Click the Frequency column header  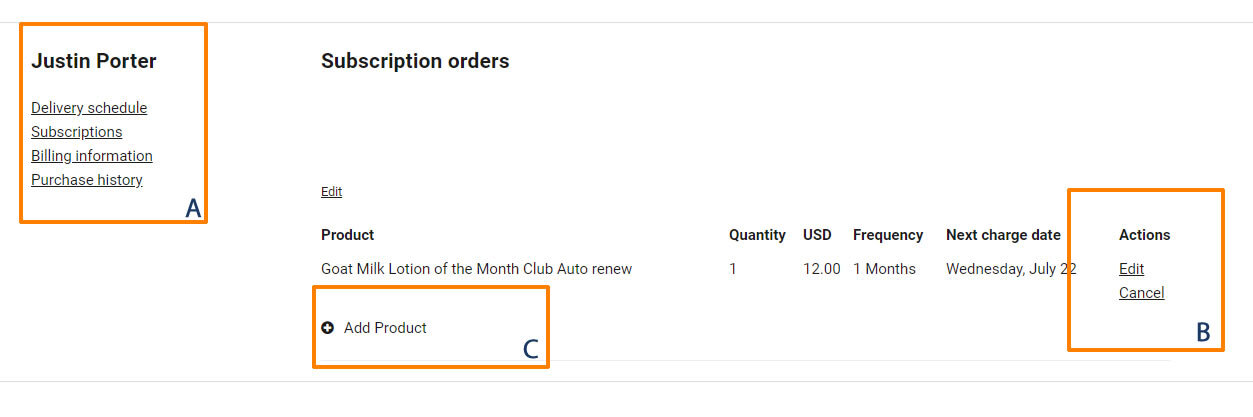point(888,235)
